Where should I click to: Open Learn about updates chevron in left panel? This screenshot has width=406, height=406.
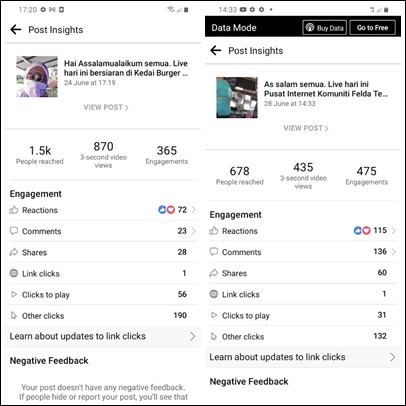(192, 336)
